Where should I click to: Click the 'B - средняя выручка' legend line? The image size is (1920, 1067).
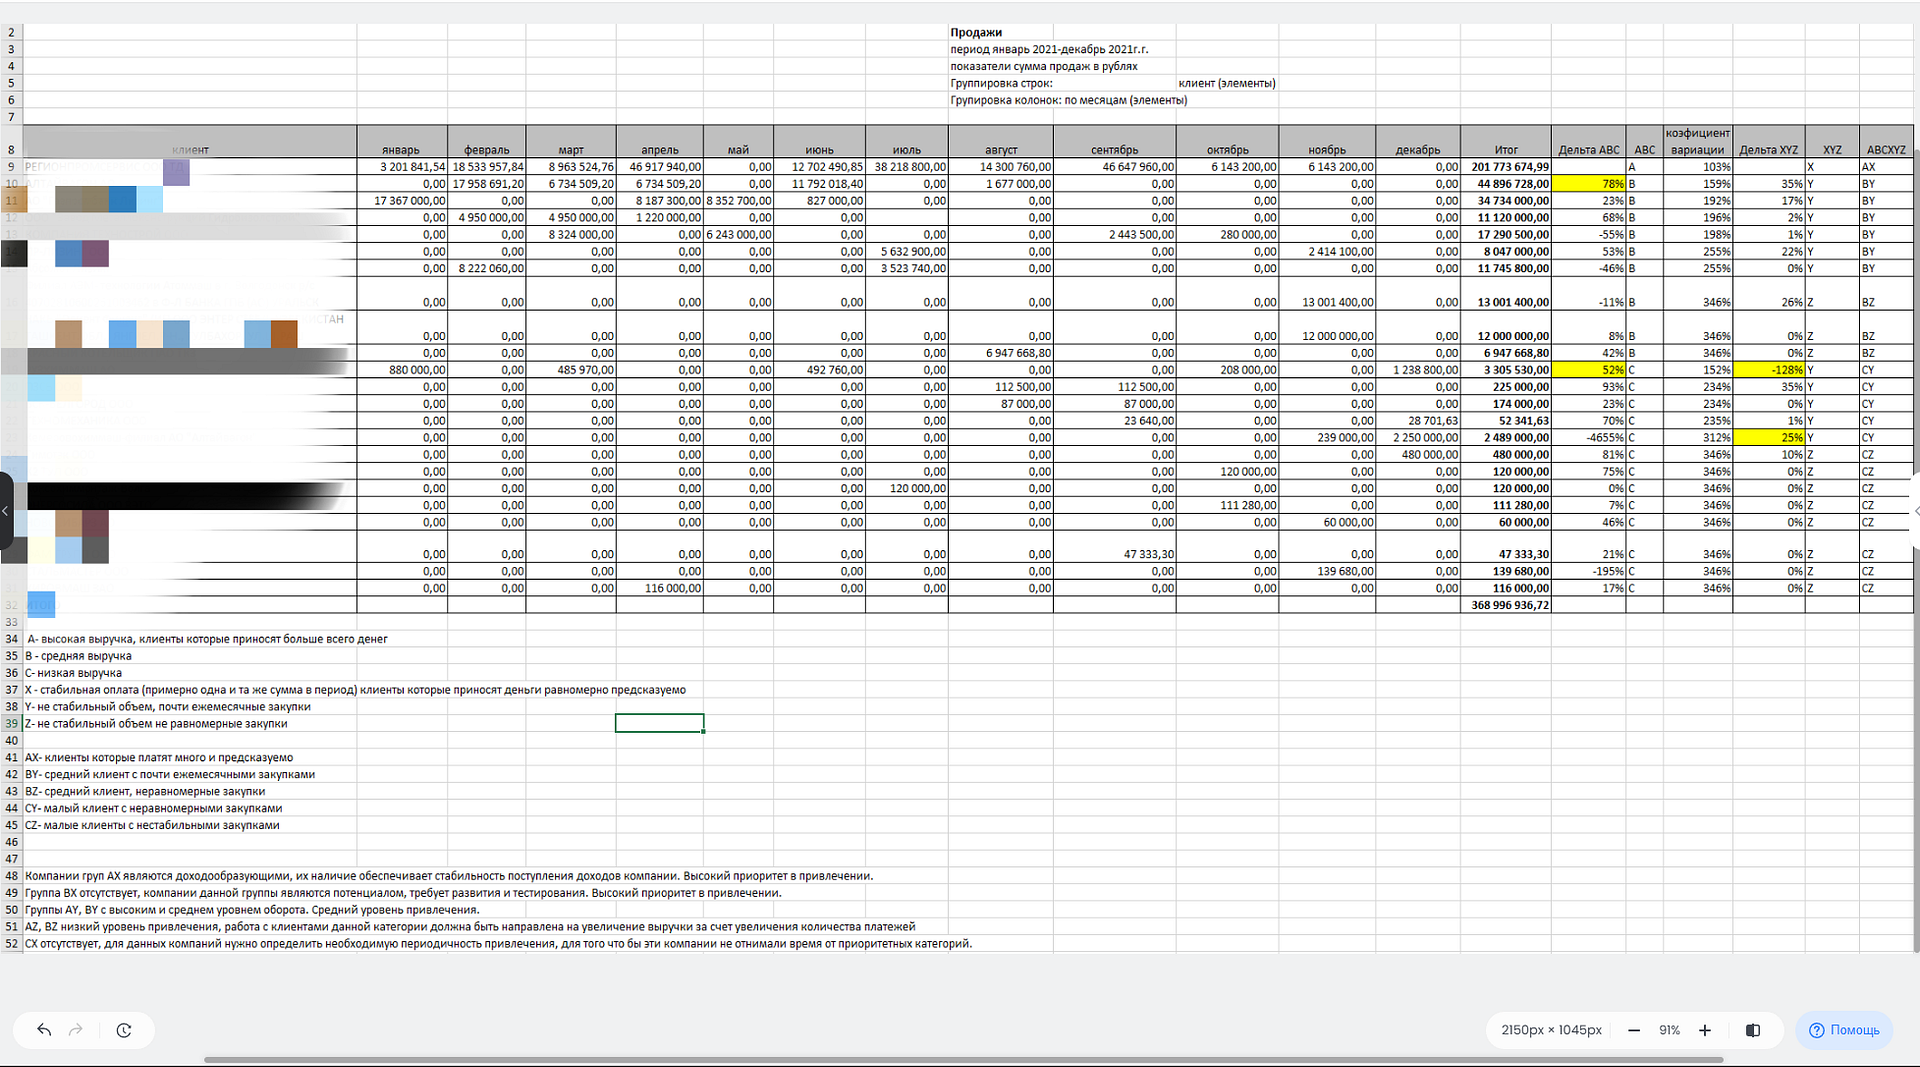[78, 656]
